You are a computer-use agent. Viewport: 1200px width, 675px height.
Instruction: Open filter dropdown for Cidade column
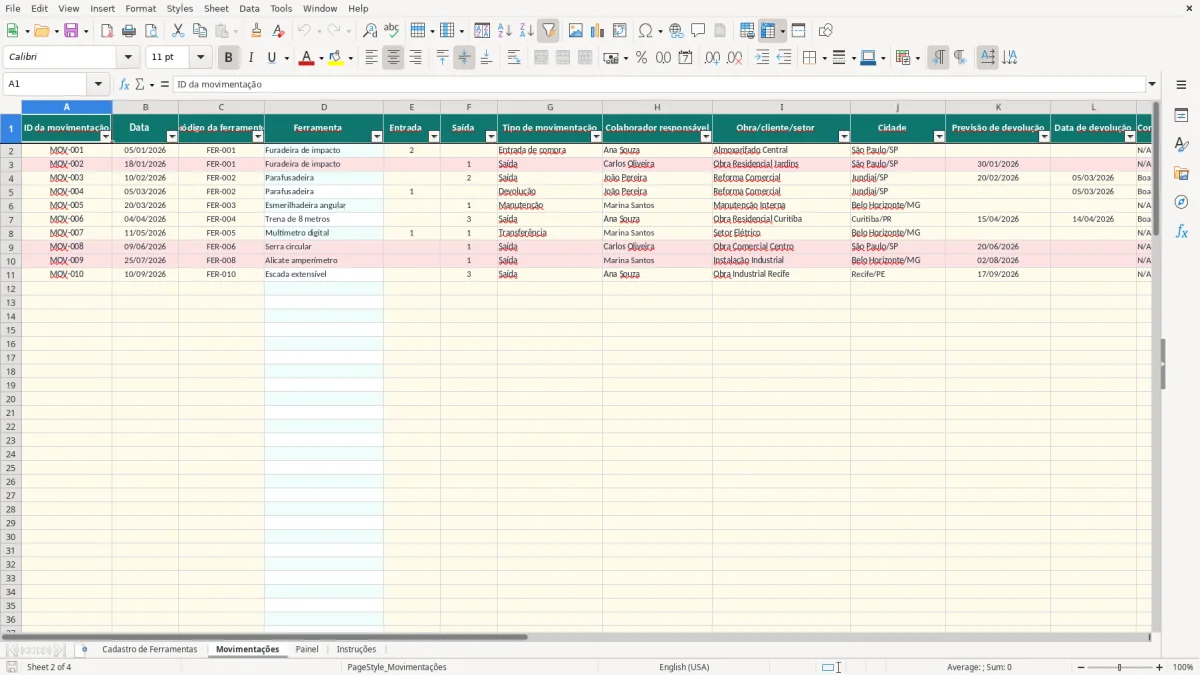click(x=939, y=136)
